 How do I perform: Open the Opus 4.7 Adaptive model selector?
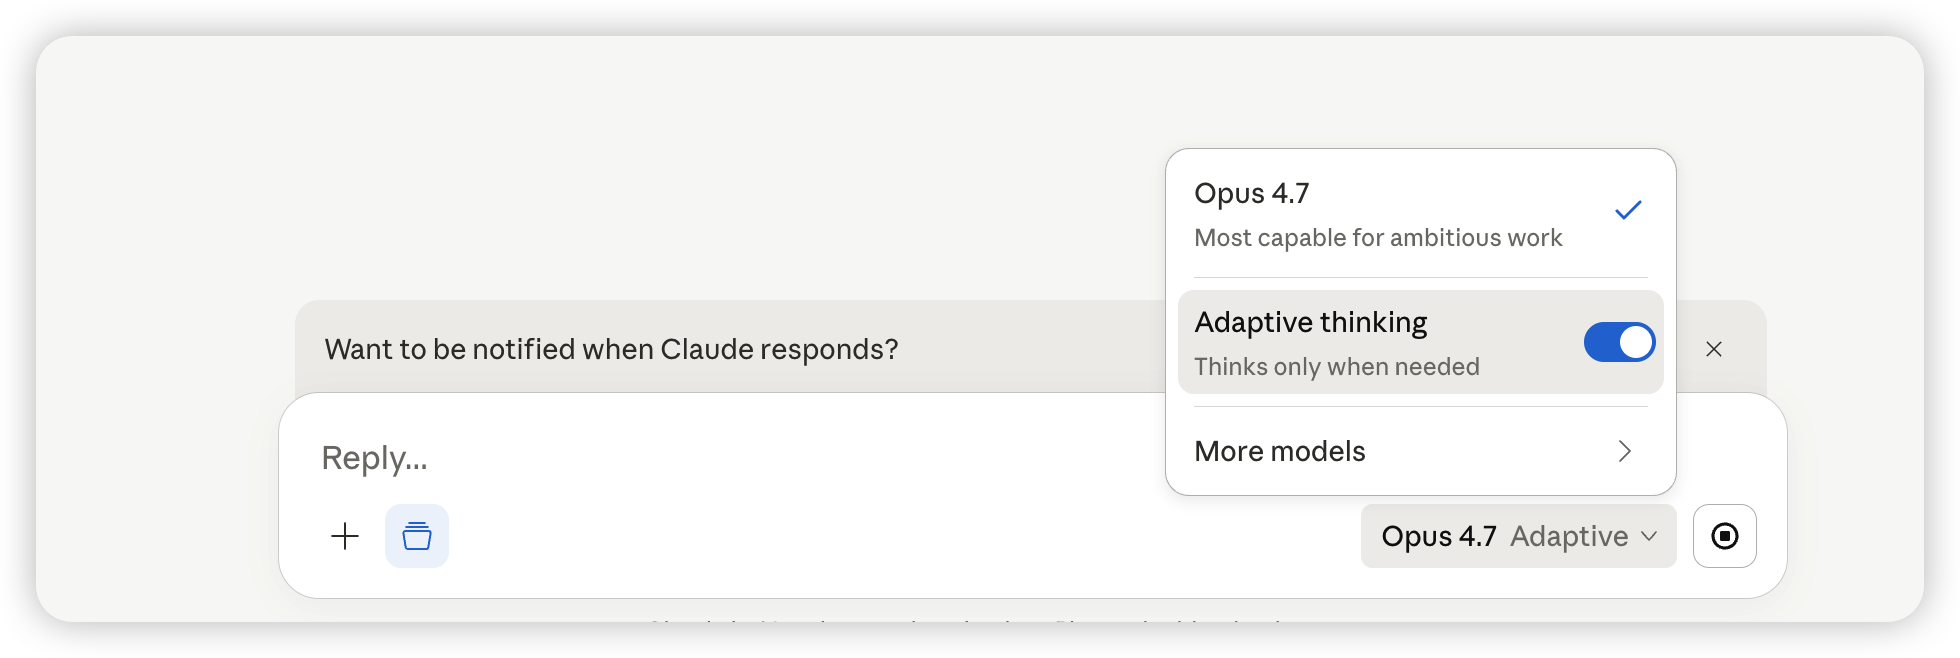[1518, 536]
